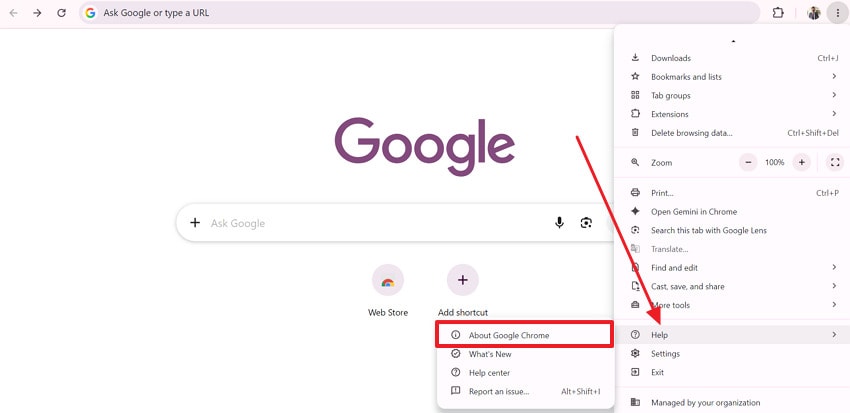The width and height of the screenshot is (850, 413).
Task: Click the address bar URL field
Action: click(420, 13)
